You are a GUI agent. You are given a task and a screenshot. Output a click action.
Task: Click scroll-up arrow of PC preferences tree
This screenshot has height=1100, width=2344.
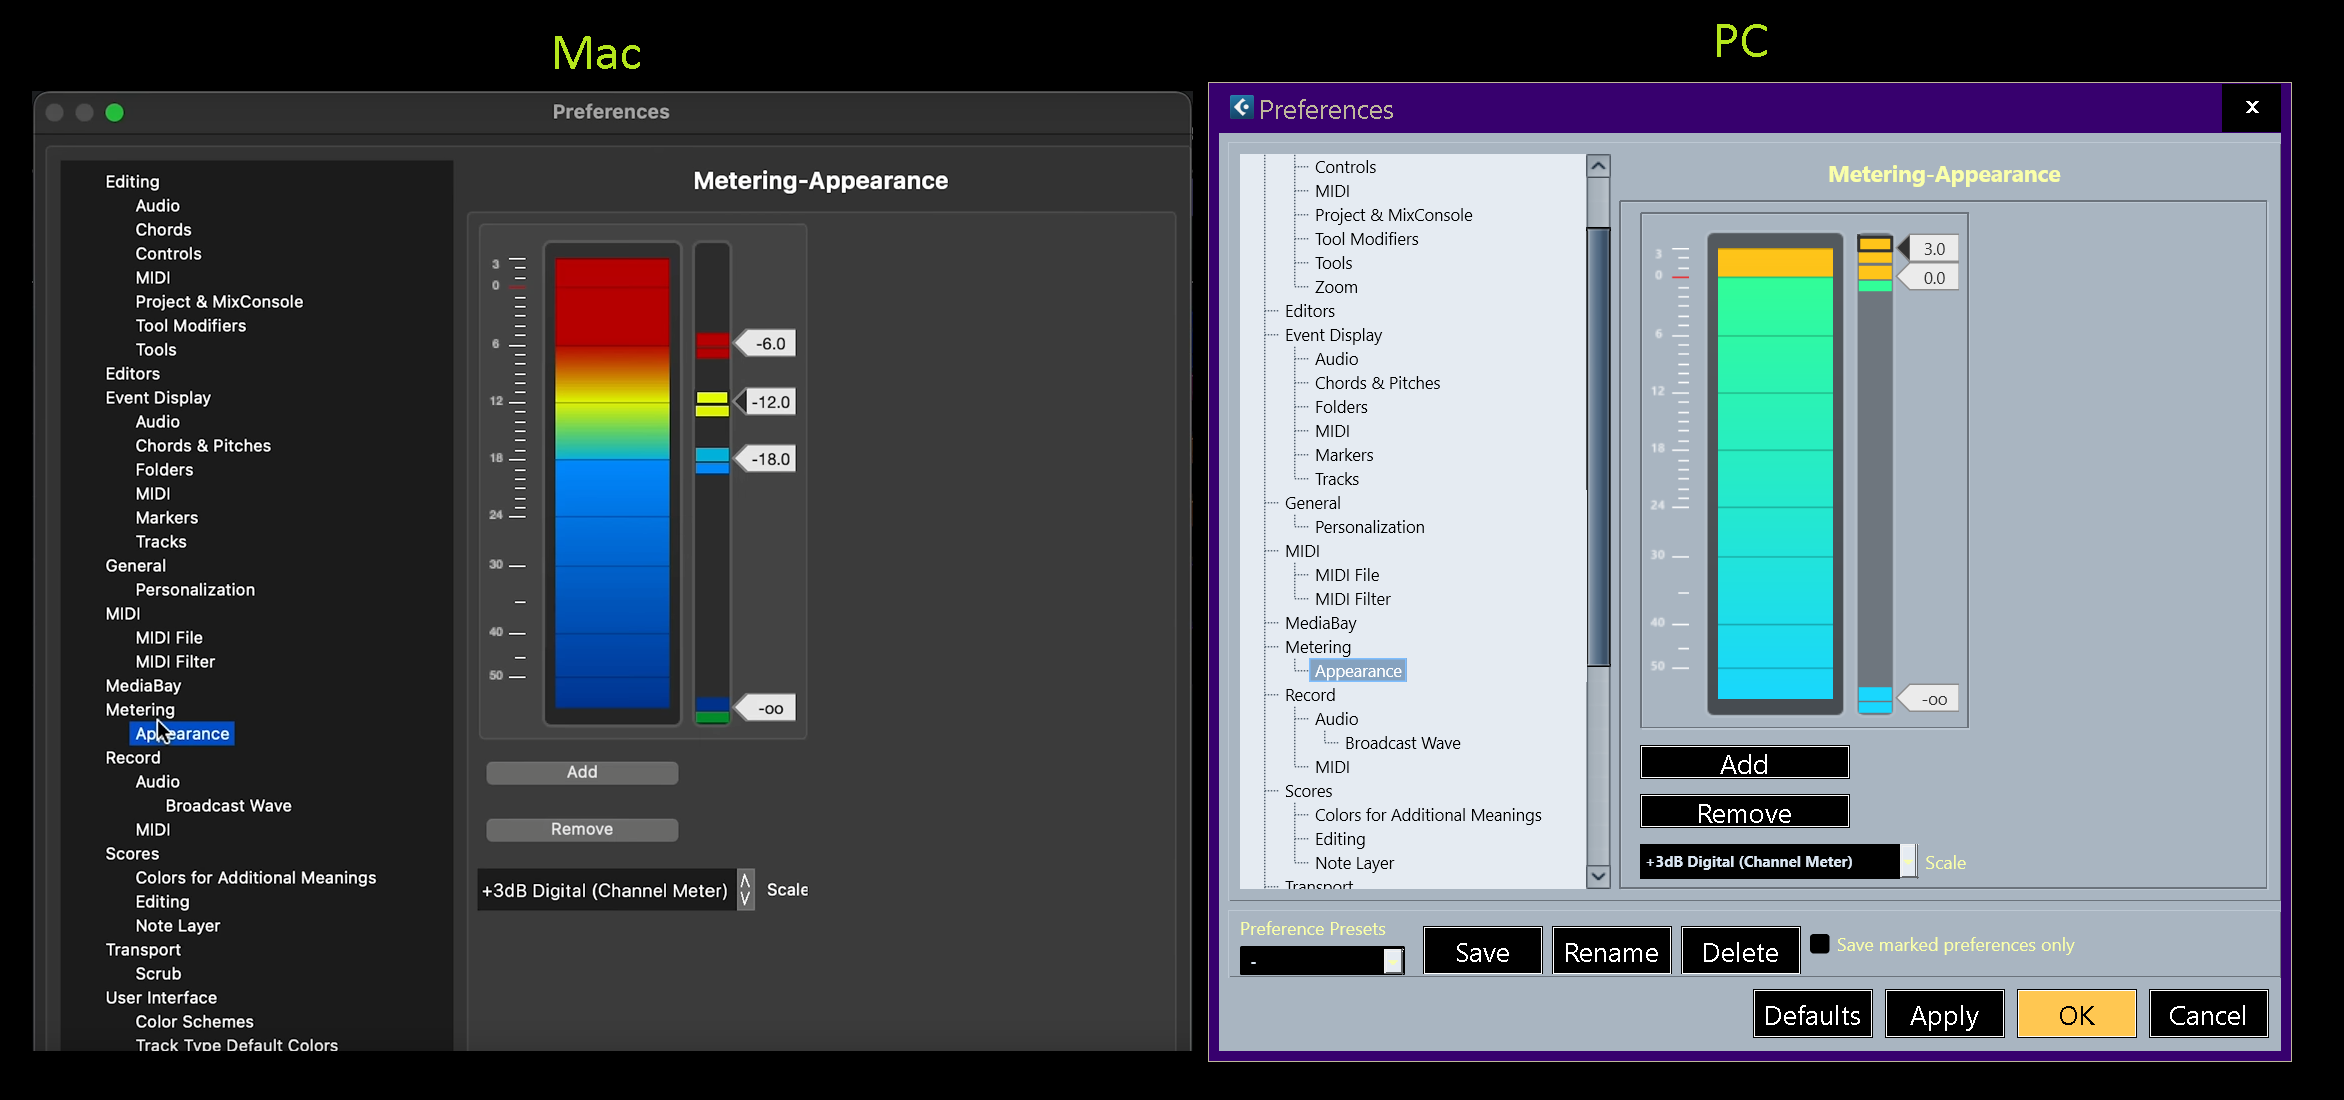(1598, 167)
